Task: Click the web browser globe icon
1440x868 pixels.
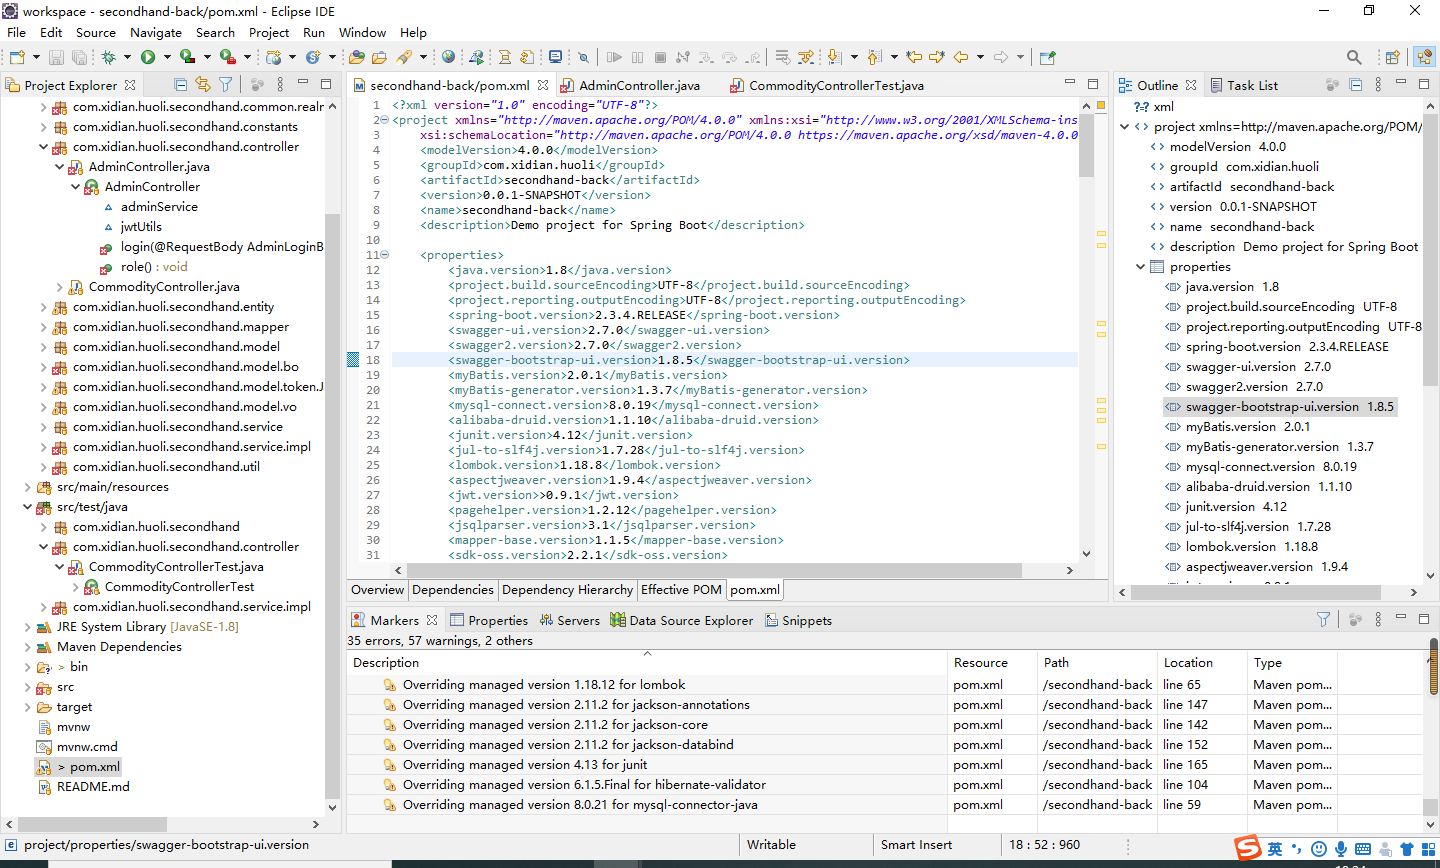Action: 448,57
